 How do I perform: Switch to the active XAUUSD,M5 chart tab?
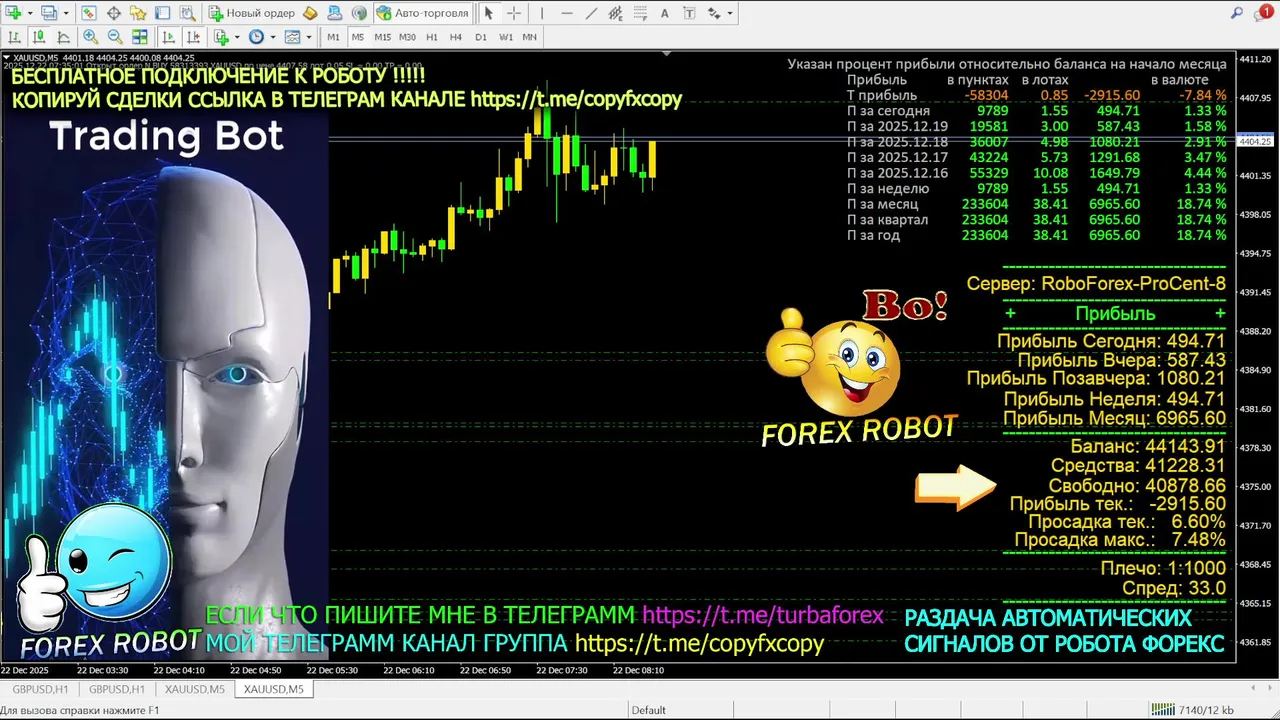pos(273,689)
